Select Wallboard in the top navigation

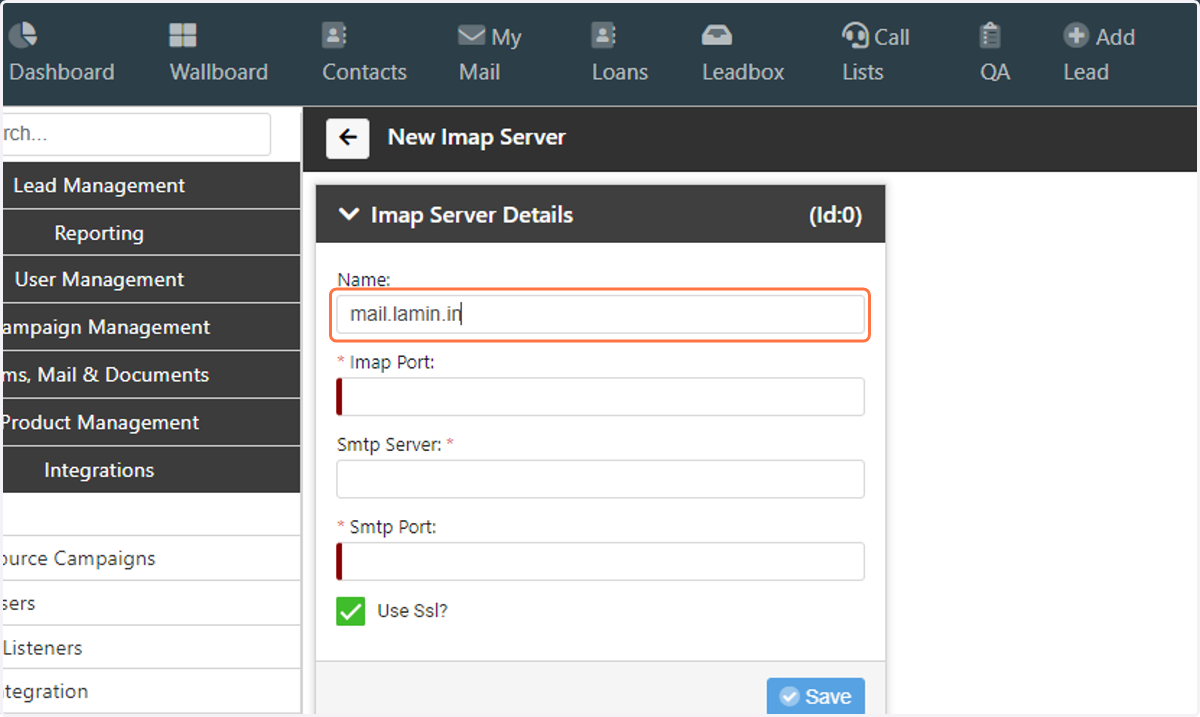[219, 72]
